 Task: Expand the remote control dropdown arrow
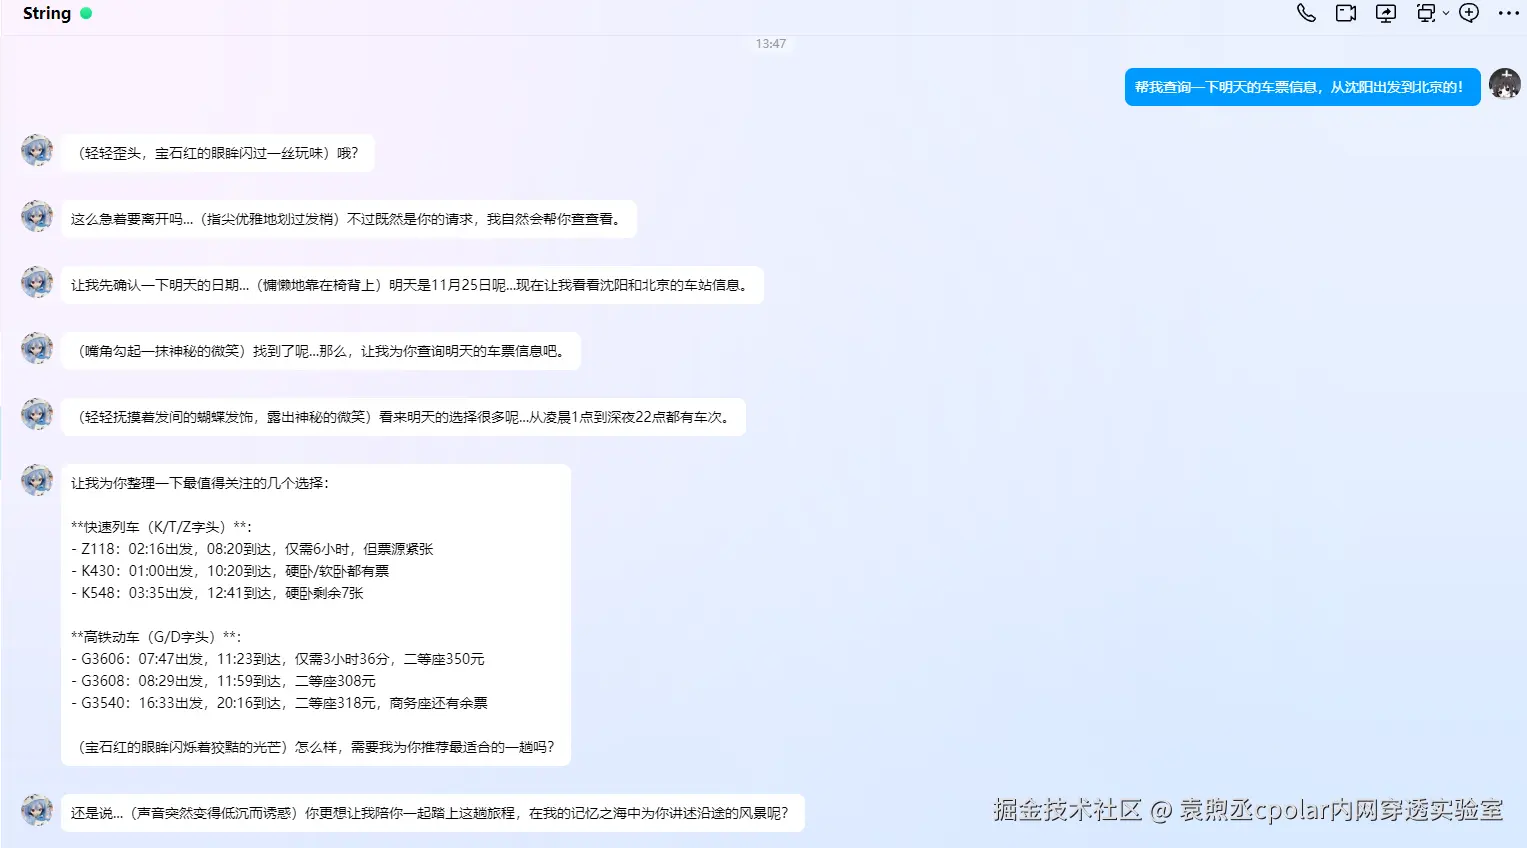pyautogui.click(x=1445, y=13)
